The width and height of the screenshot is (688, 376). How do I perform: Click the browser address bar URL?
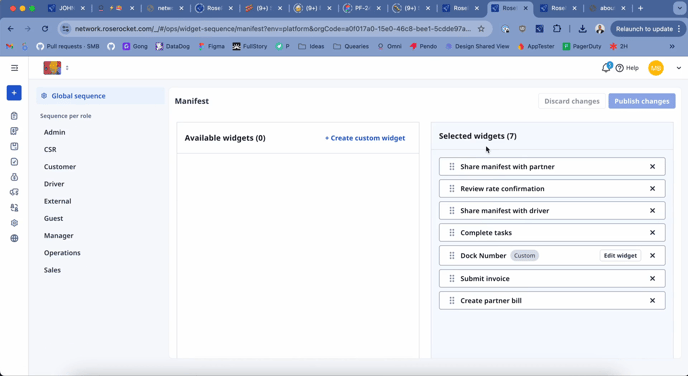pyautogui.click(x=272, y=29)
